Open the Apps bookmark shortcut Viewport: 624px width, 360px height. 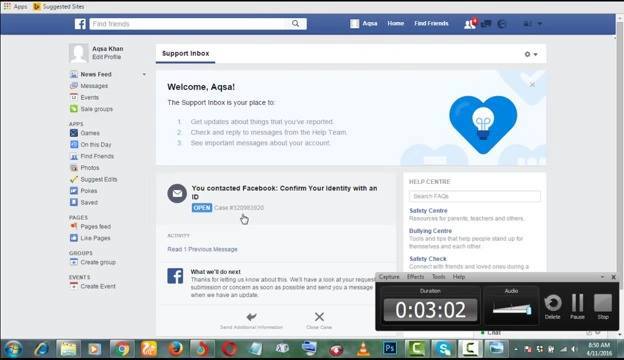pos(16,6)
